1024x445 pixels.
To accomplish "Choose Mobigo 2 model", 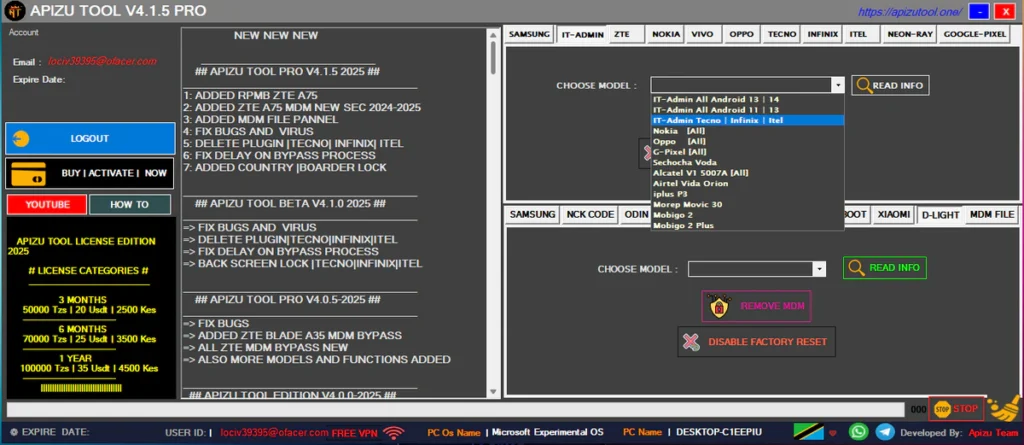I will pos(747,215).
